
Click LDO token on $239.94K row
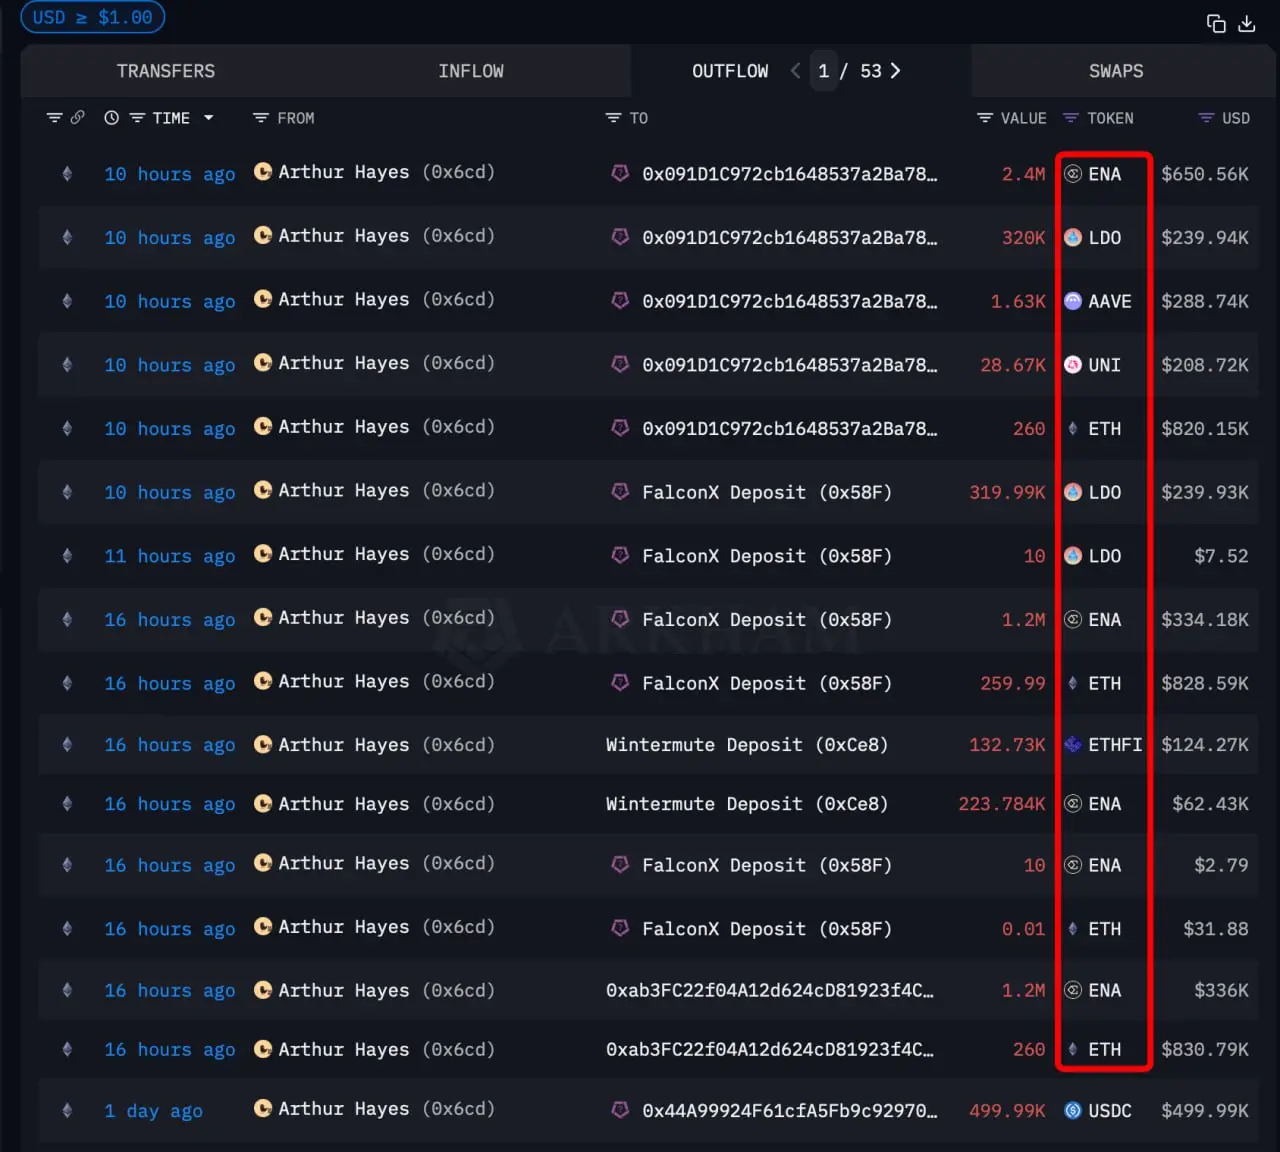point(1093,238)
